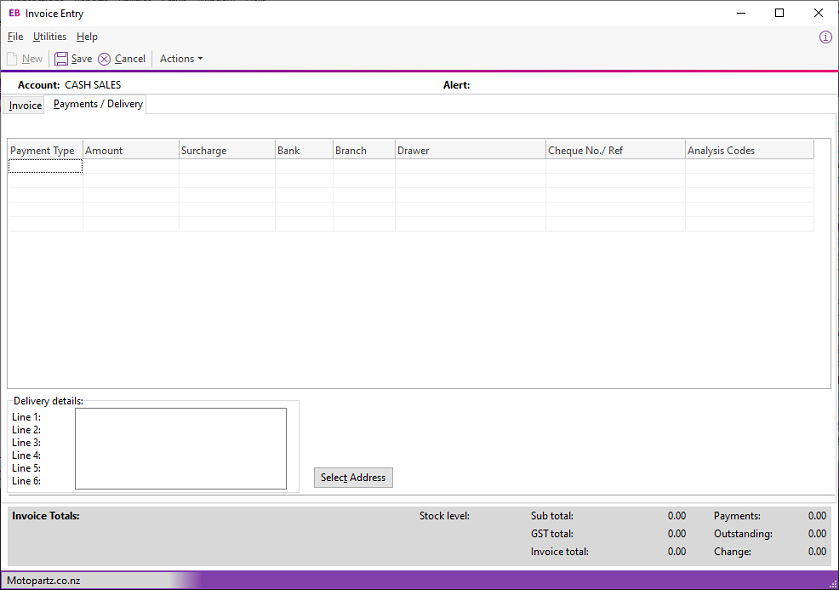Minimize the Invoice Entry window
The height and width of the screenshot is (590, 839).
(741, 13)
